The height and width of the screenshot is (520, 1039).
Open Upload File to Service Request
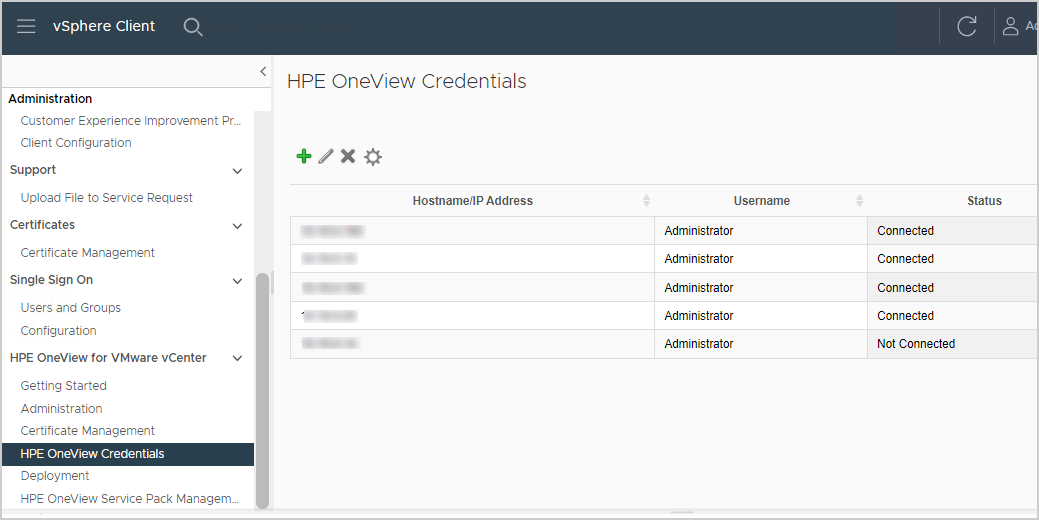[x=107, y=197]
